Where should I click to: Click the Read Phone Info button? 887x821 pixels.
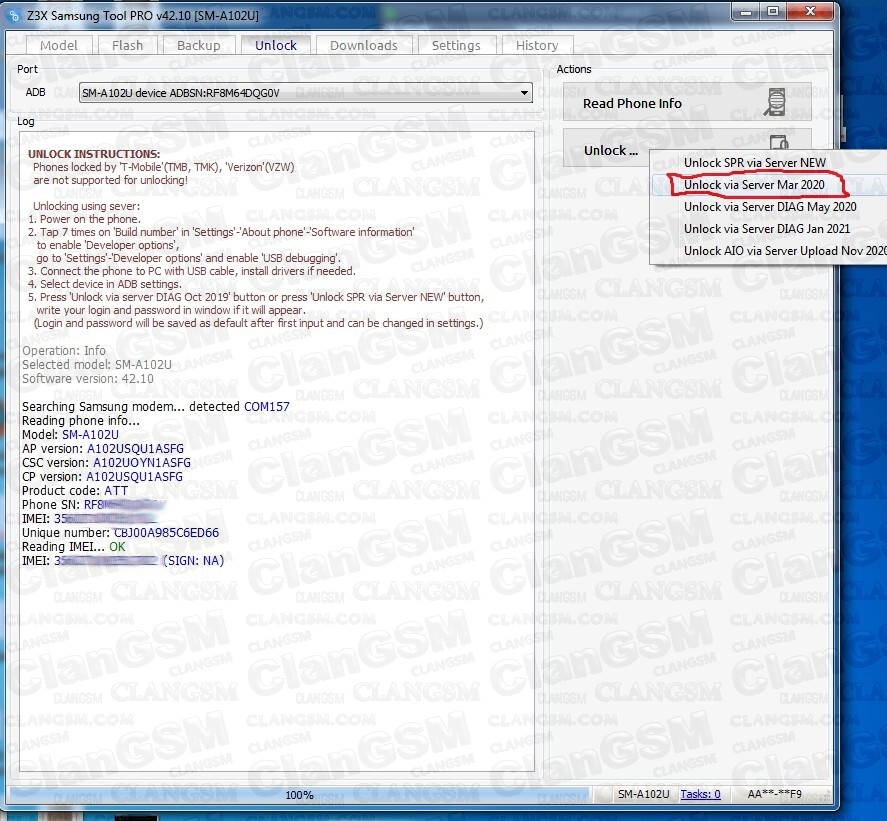pos(687,102)
